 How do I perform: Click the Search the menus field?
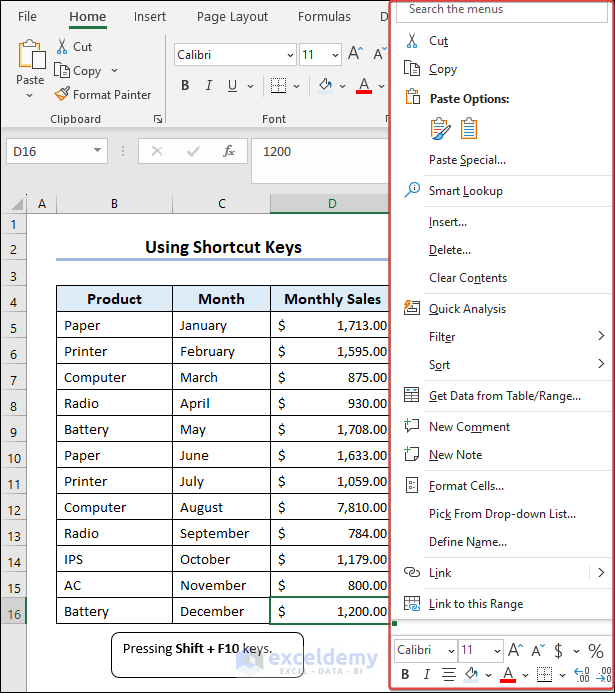502,11
